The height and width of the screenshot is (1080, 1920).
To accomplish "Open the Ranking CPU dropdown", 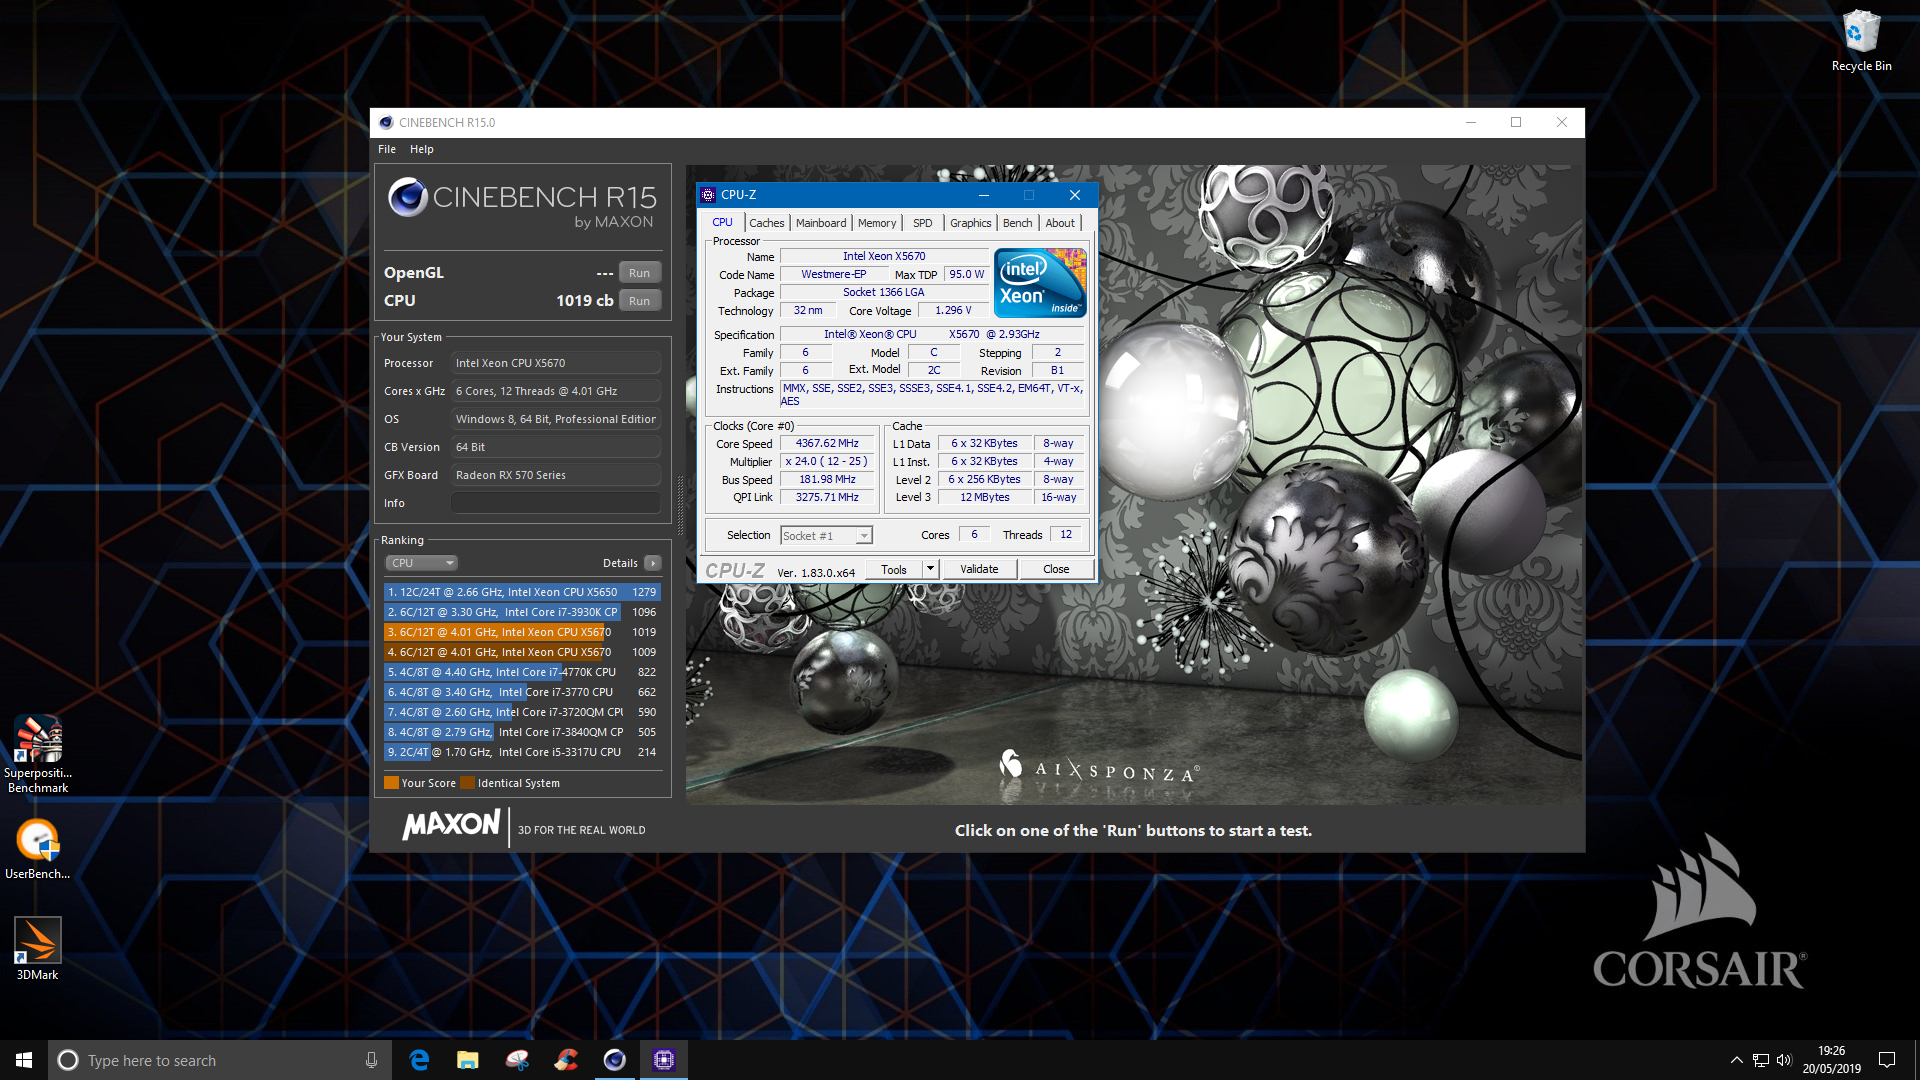I will [x=421, y=563].
